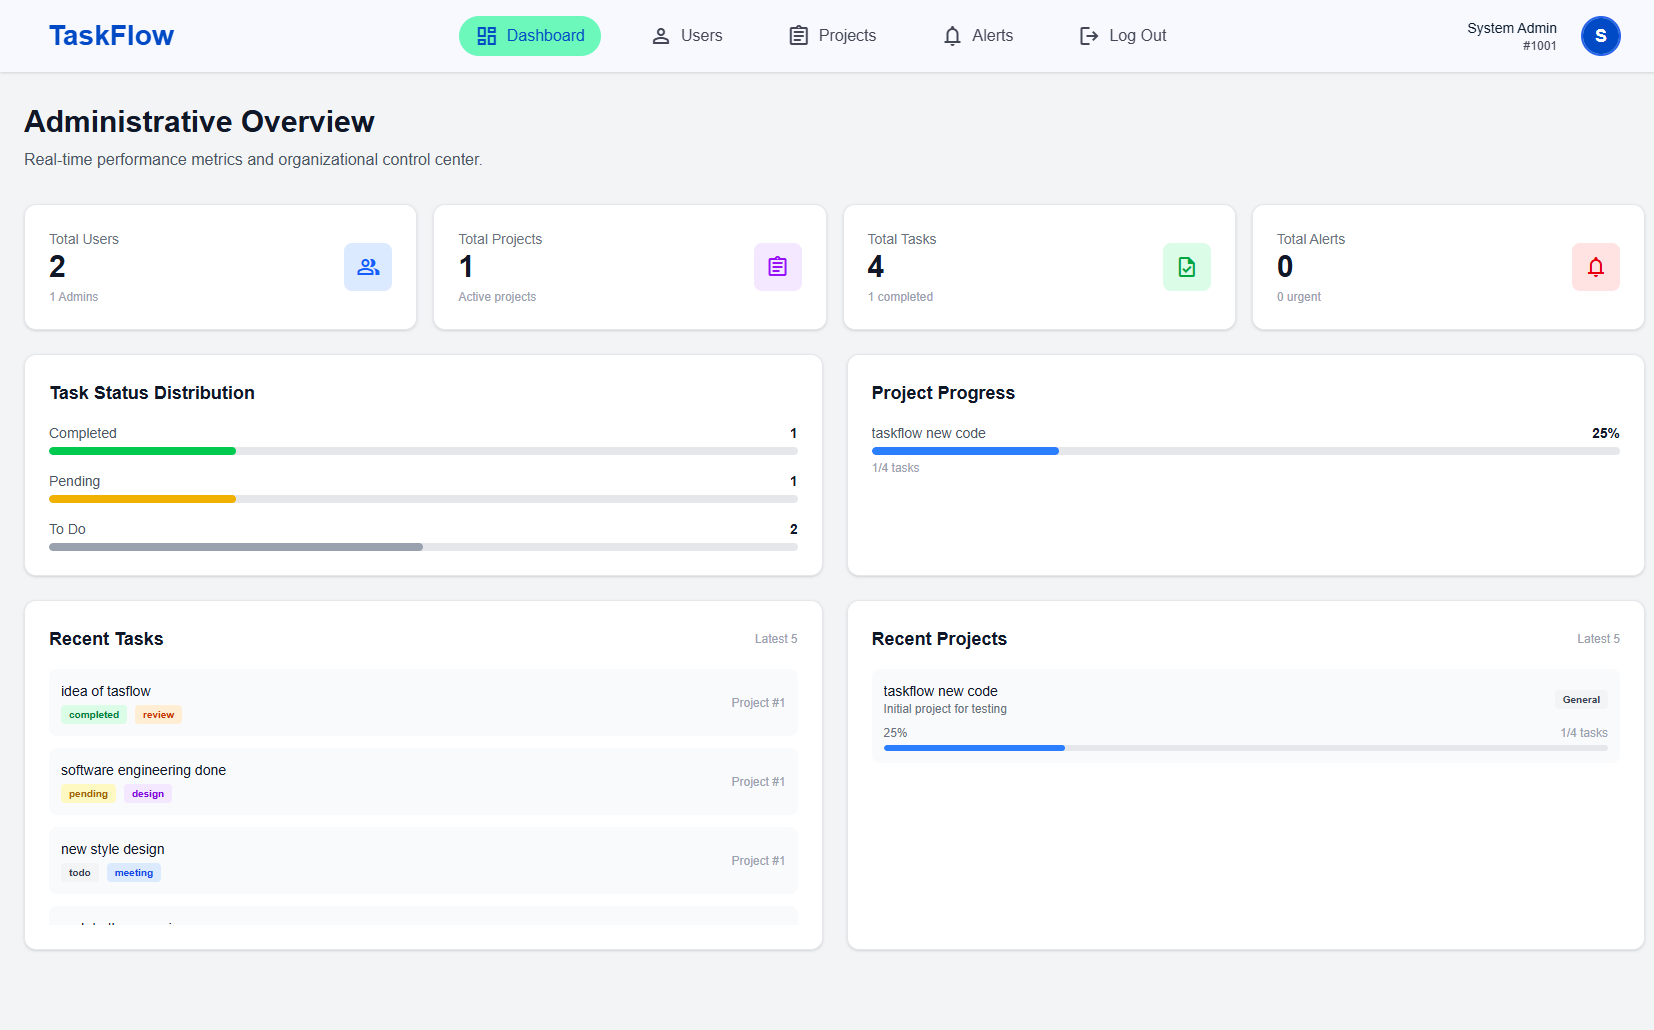Navigate to Projects

click(833, 36)
